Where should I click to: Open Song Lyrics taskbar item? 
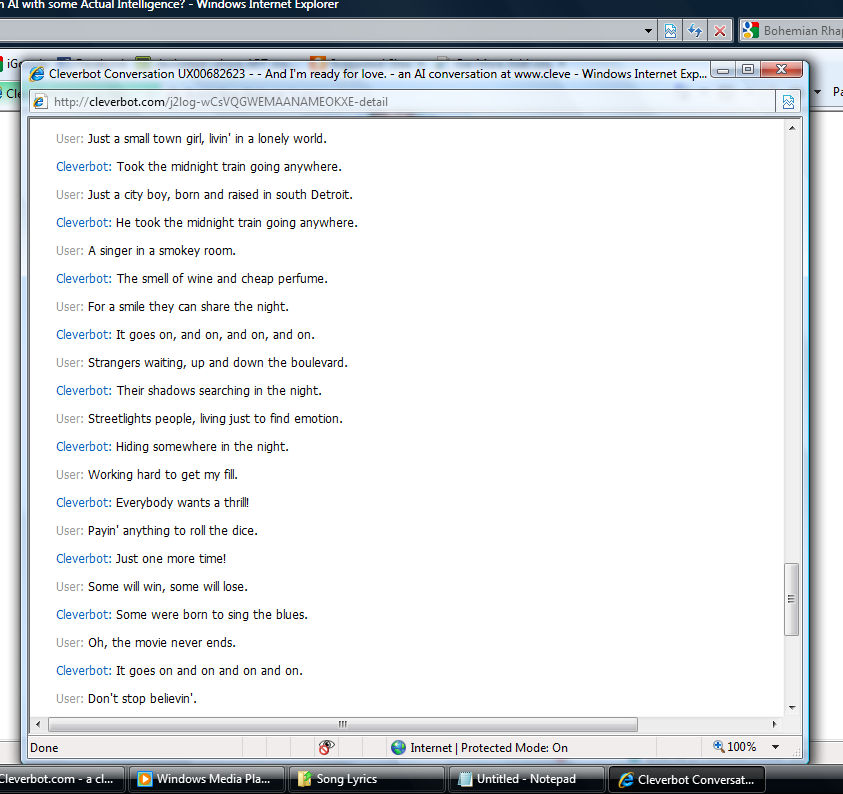click(366, 779)
